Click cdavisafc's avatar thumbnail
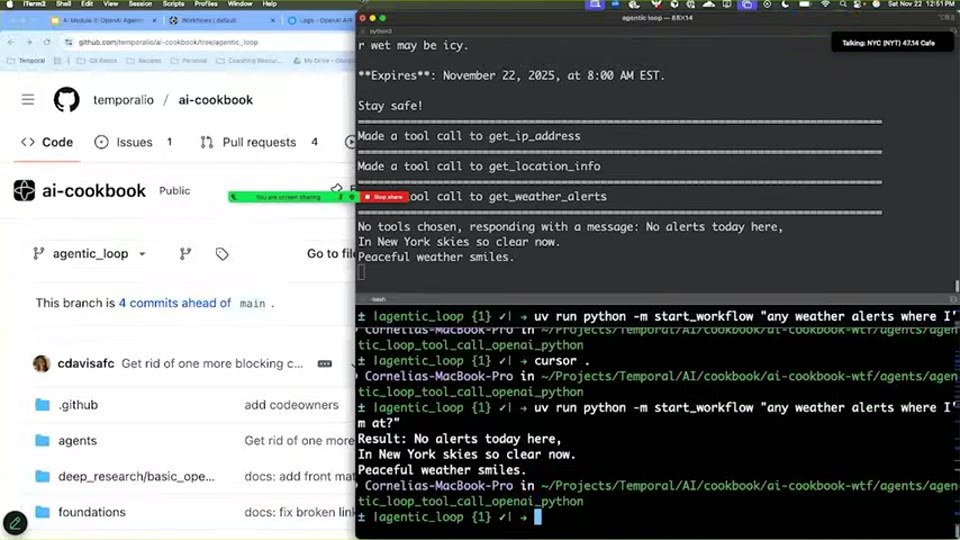 pyautogui.click(x=41, y=363)
